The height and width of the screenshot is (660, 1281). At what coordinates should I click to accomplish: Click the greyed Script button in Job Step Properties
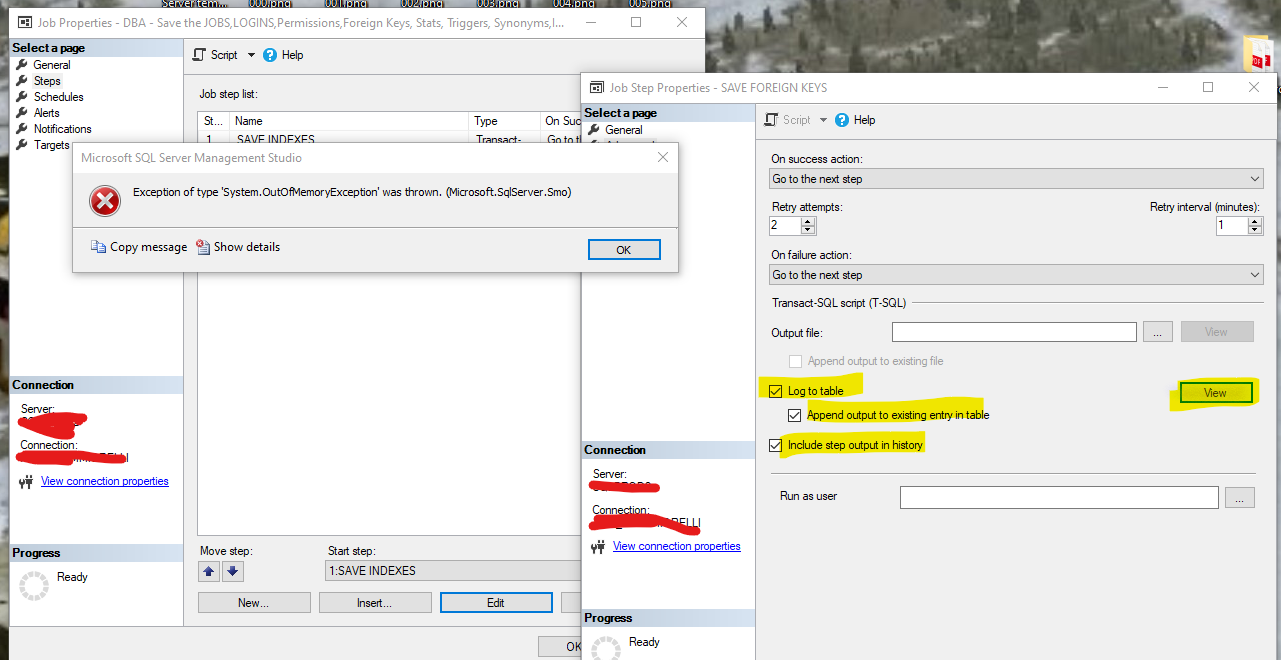(x=788, y=120)
